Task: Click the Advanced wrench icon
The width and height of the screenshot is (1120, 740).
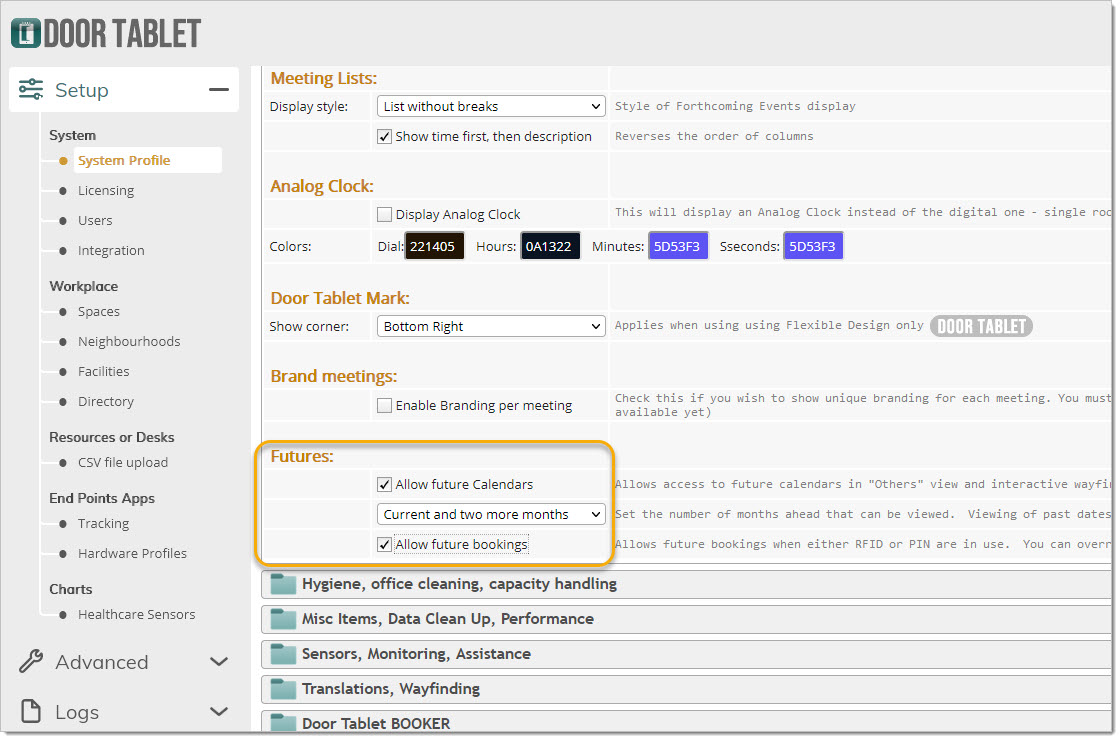Action: [31, 662]
